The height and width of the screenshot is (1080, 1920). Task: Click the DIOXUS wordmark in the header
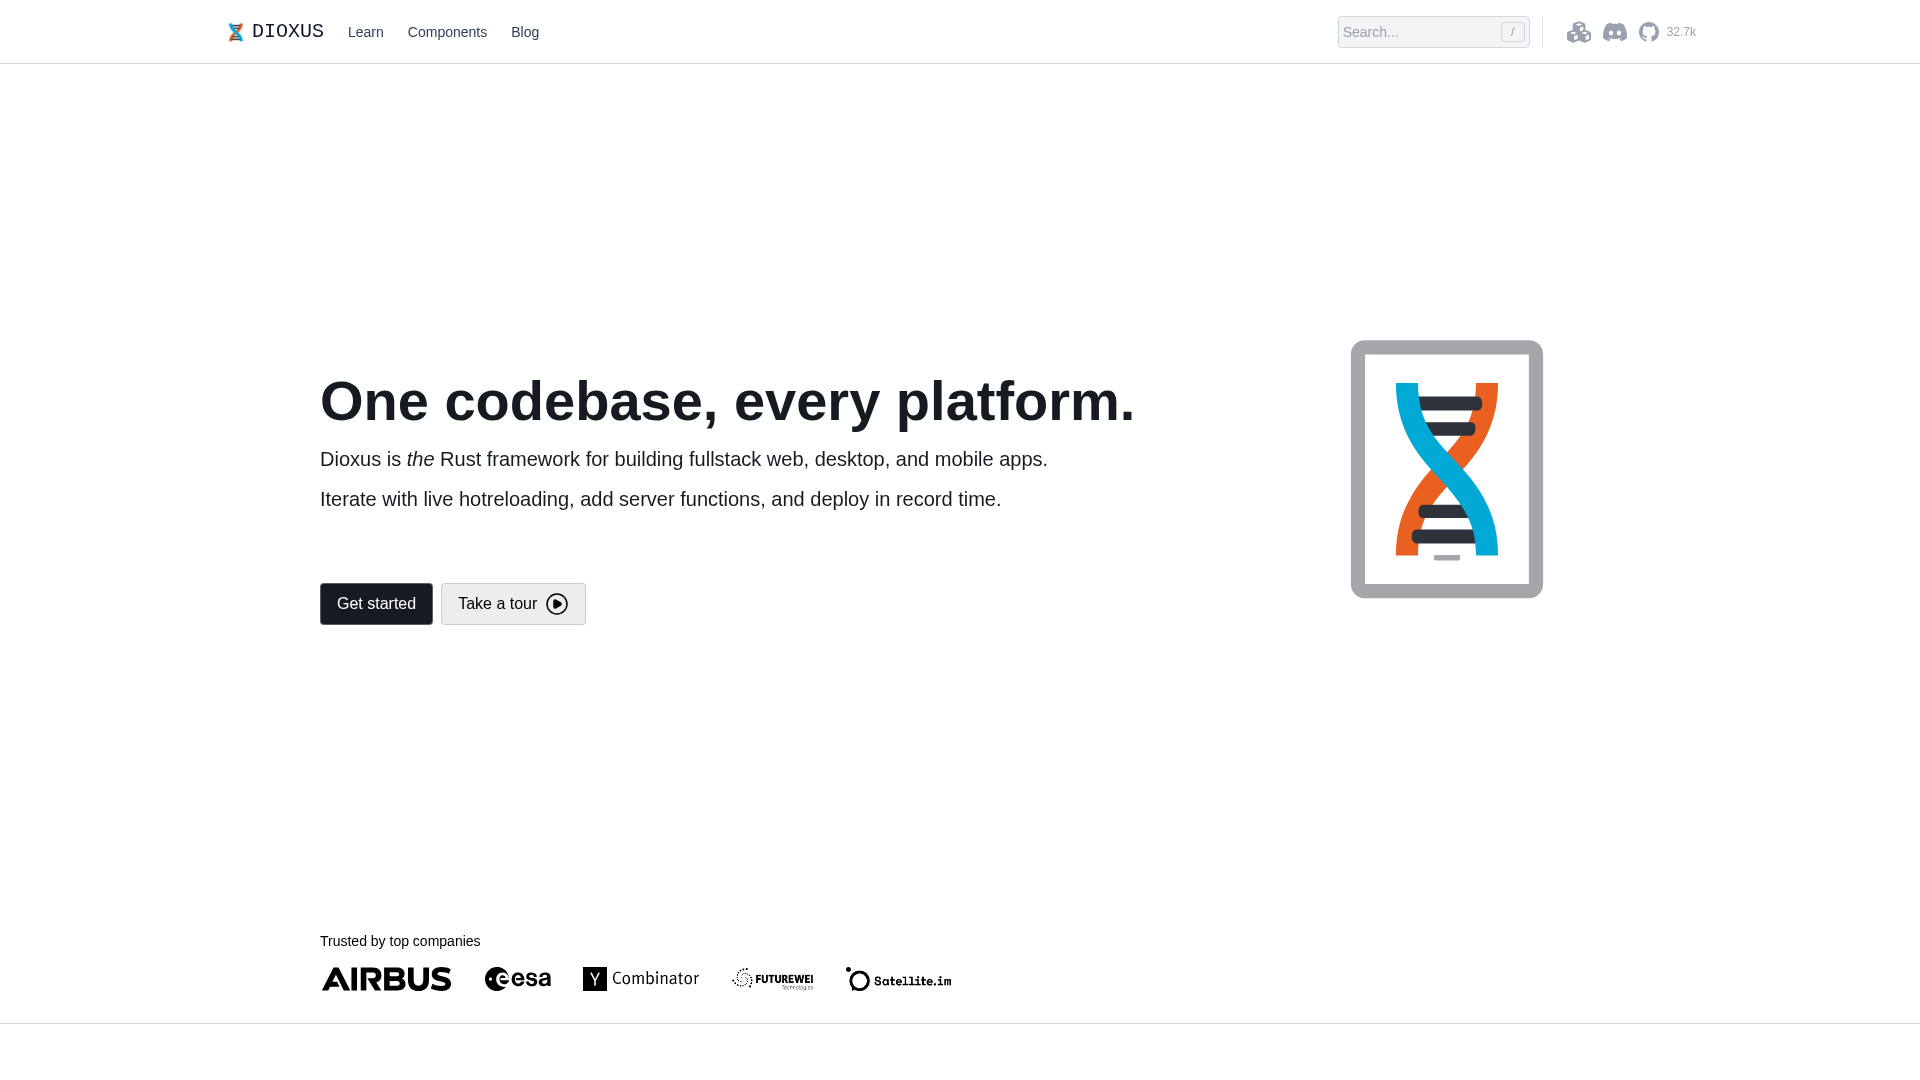click(287, 31)
